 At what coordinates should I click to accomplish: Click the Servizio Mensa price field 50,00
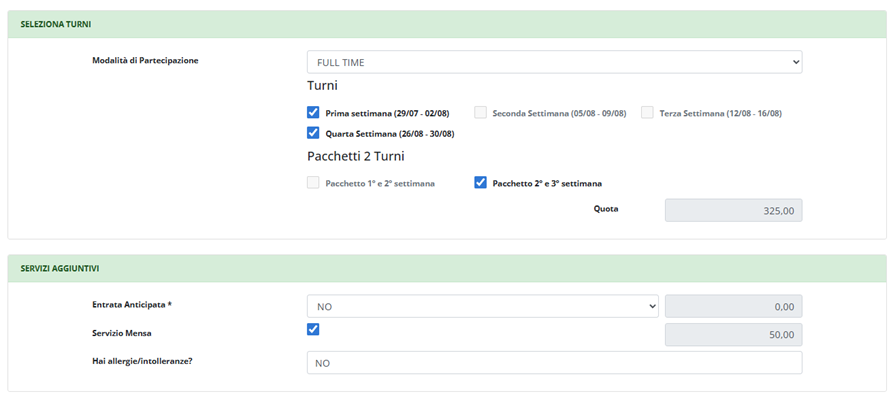pyautogui.click(x=733, y=335)
